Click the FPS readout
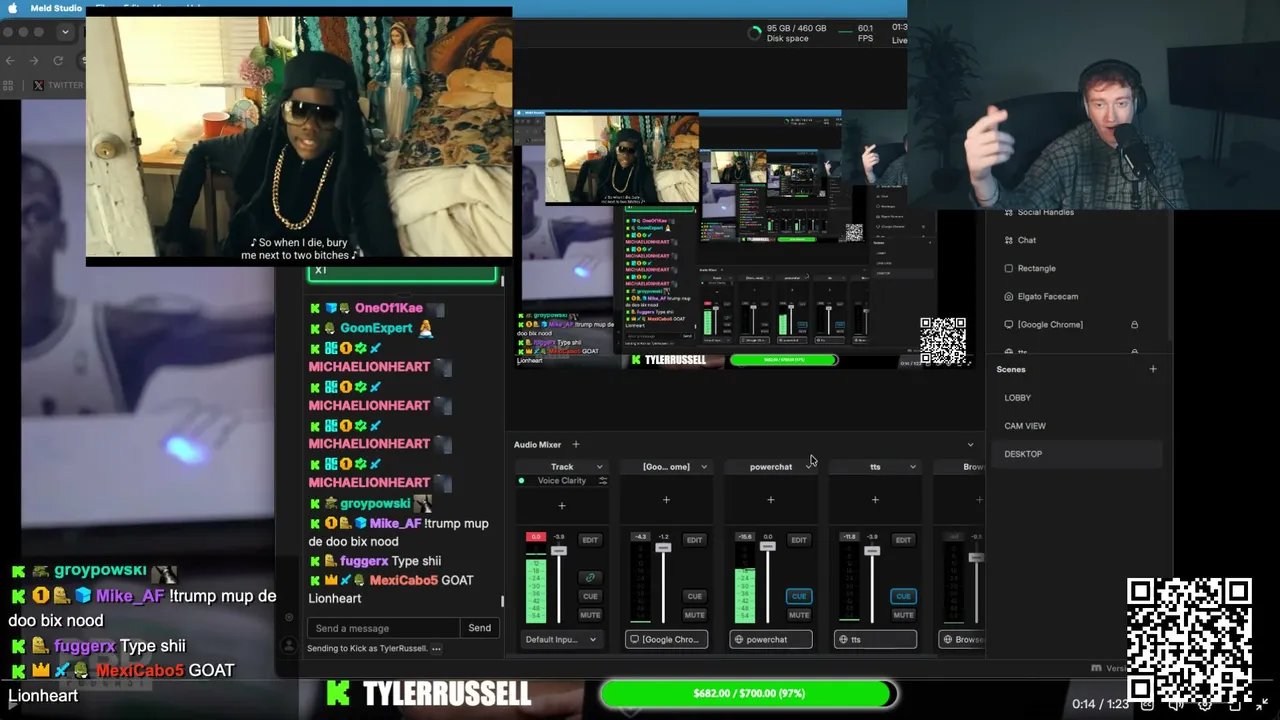 (x=857, y=33)
